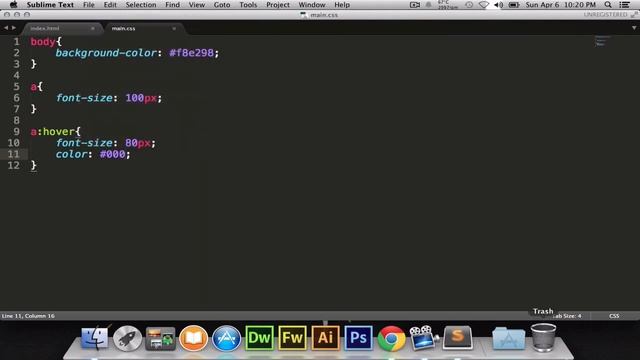Screen dimensions: 640x360
Task: Open the Edit menu
Action: coord(110,5)
